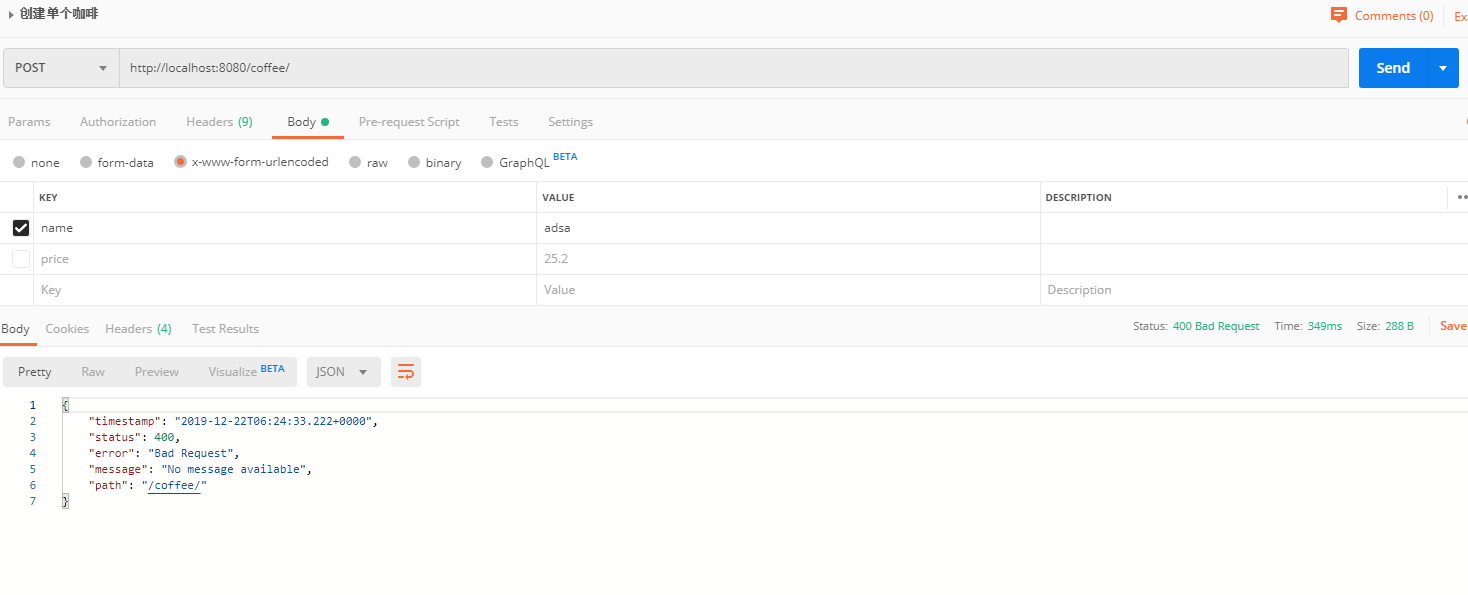Open the Send button dropdown arrow
Image resolution: width=1468 pixels, height=595 pixels.
1443,68
